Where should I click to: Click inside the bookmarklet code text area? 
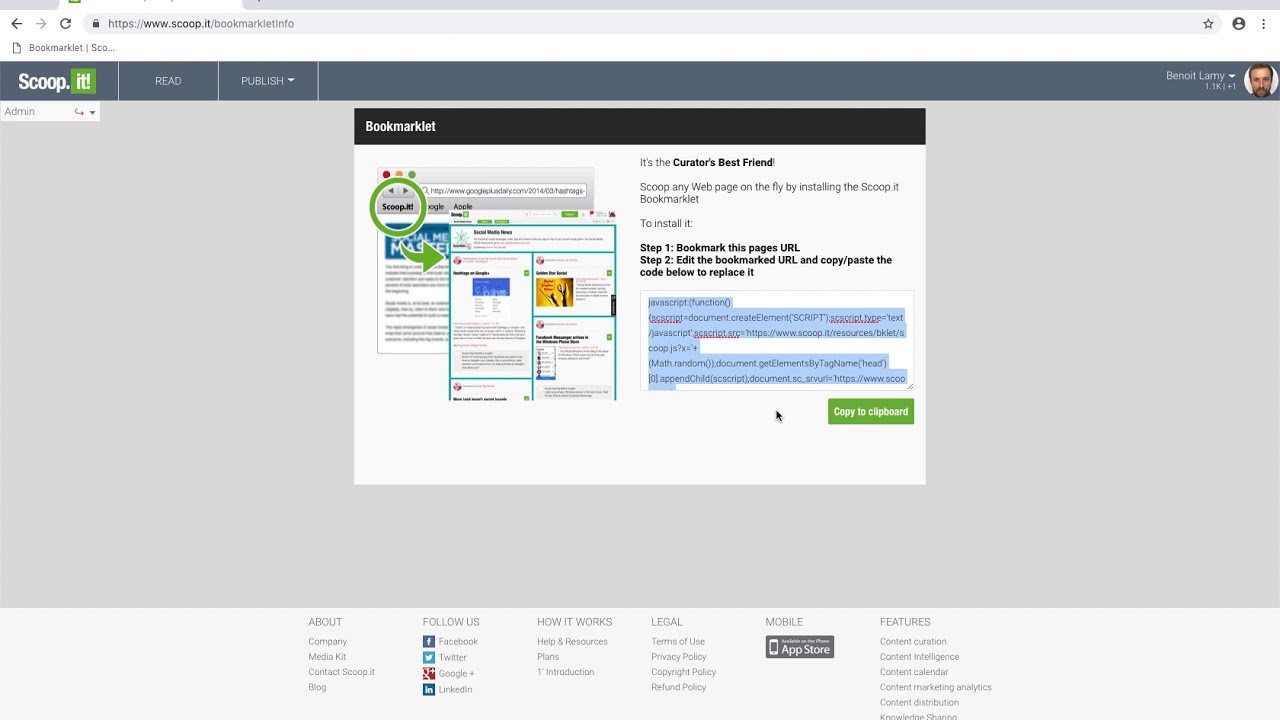pyautogui.click(x=777, y=340)
